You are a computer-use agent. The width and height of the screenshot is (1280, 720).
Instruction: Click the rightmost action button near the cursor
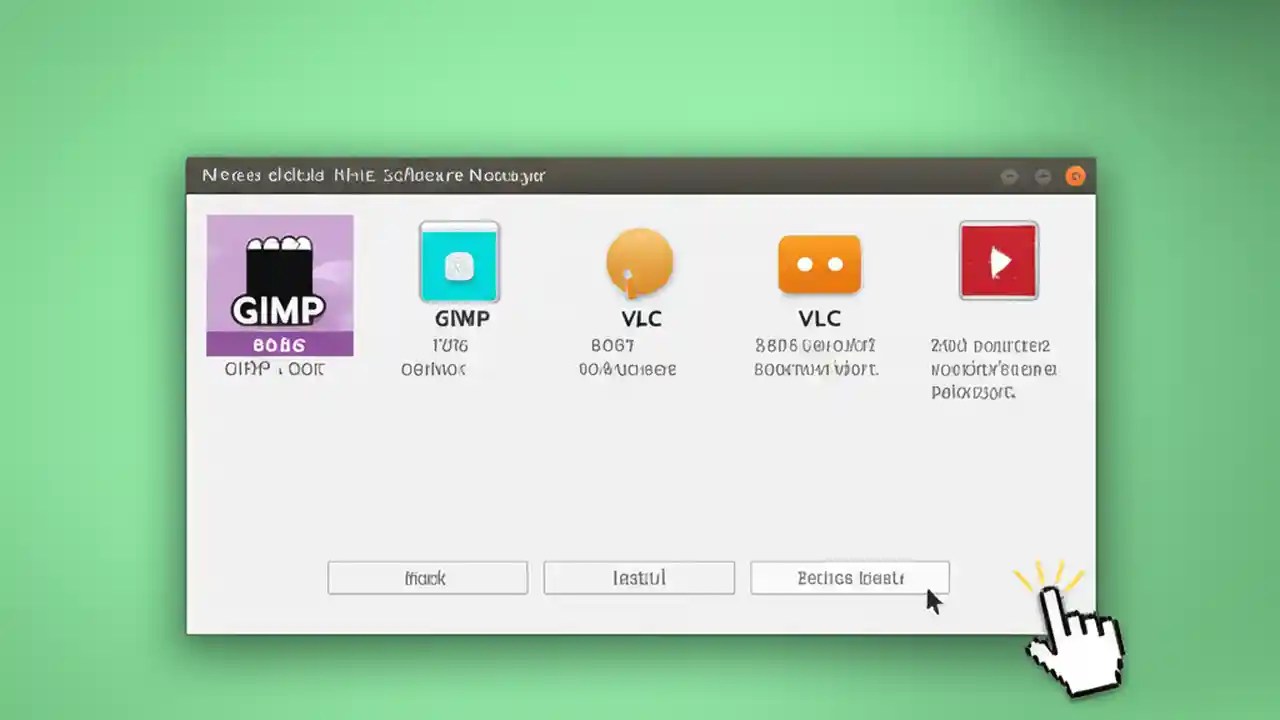click(850, 578)
